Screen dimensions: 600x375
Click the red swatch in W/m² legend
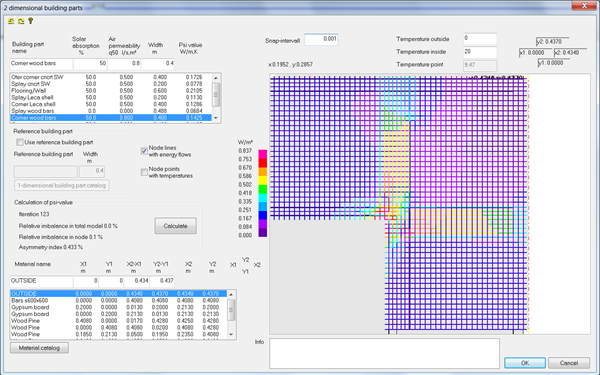pos(262,163)
